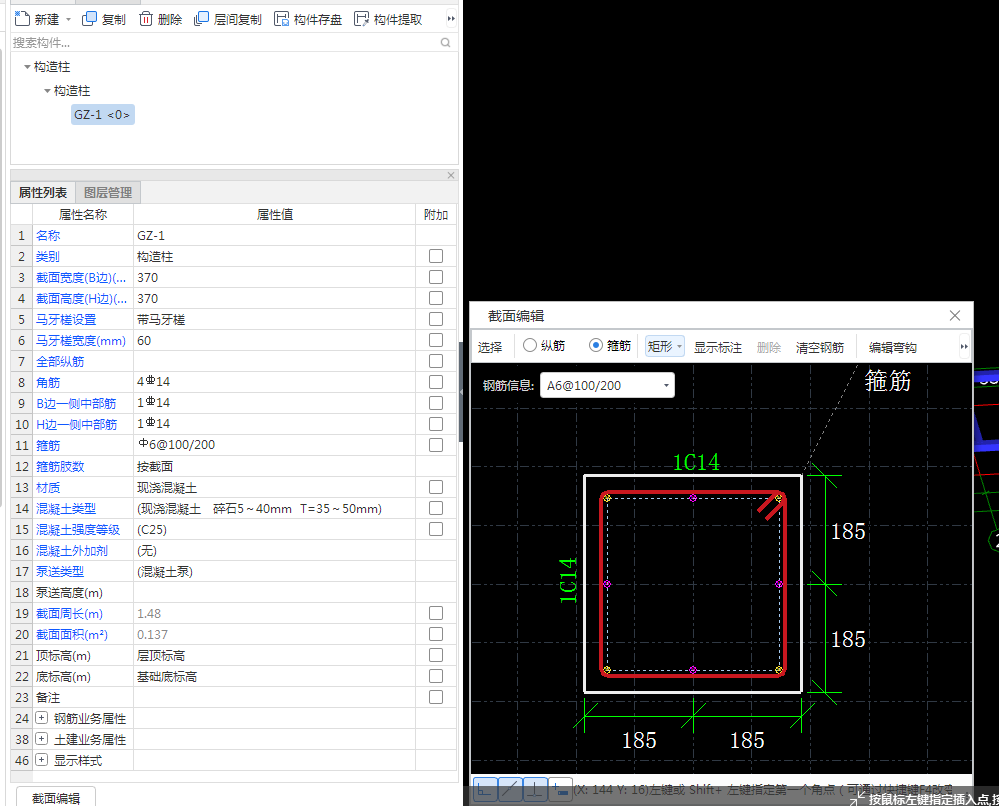The width and height of the screenshot is (999, 806).
Task: Expand the 显示样式 group
Action: (x=41, y=760)
